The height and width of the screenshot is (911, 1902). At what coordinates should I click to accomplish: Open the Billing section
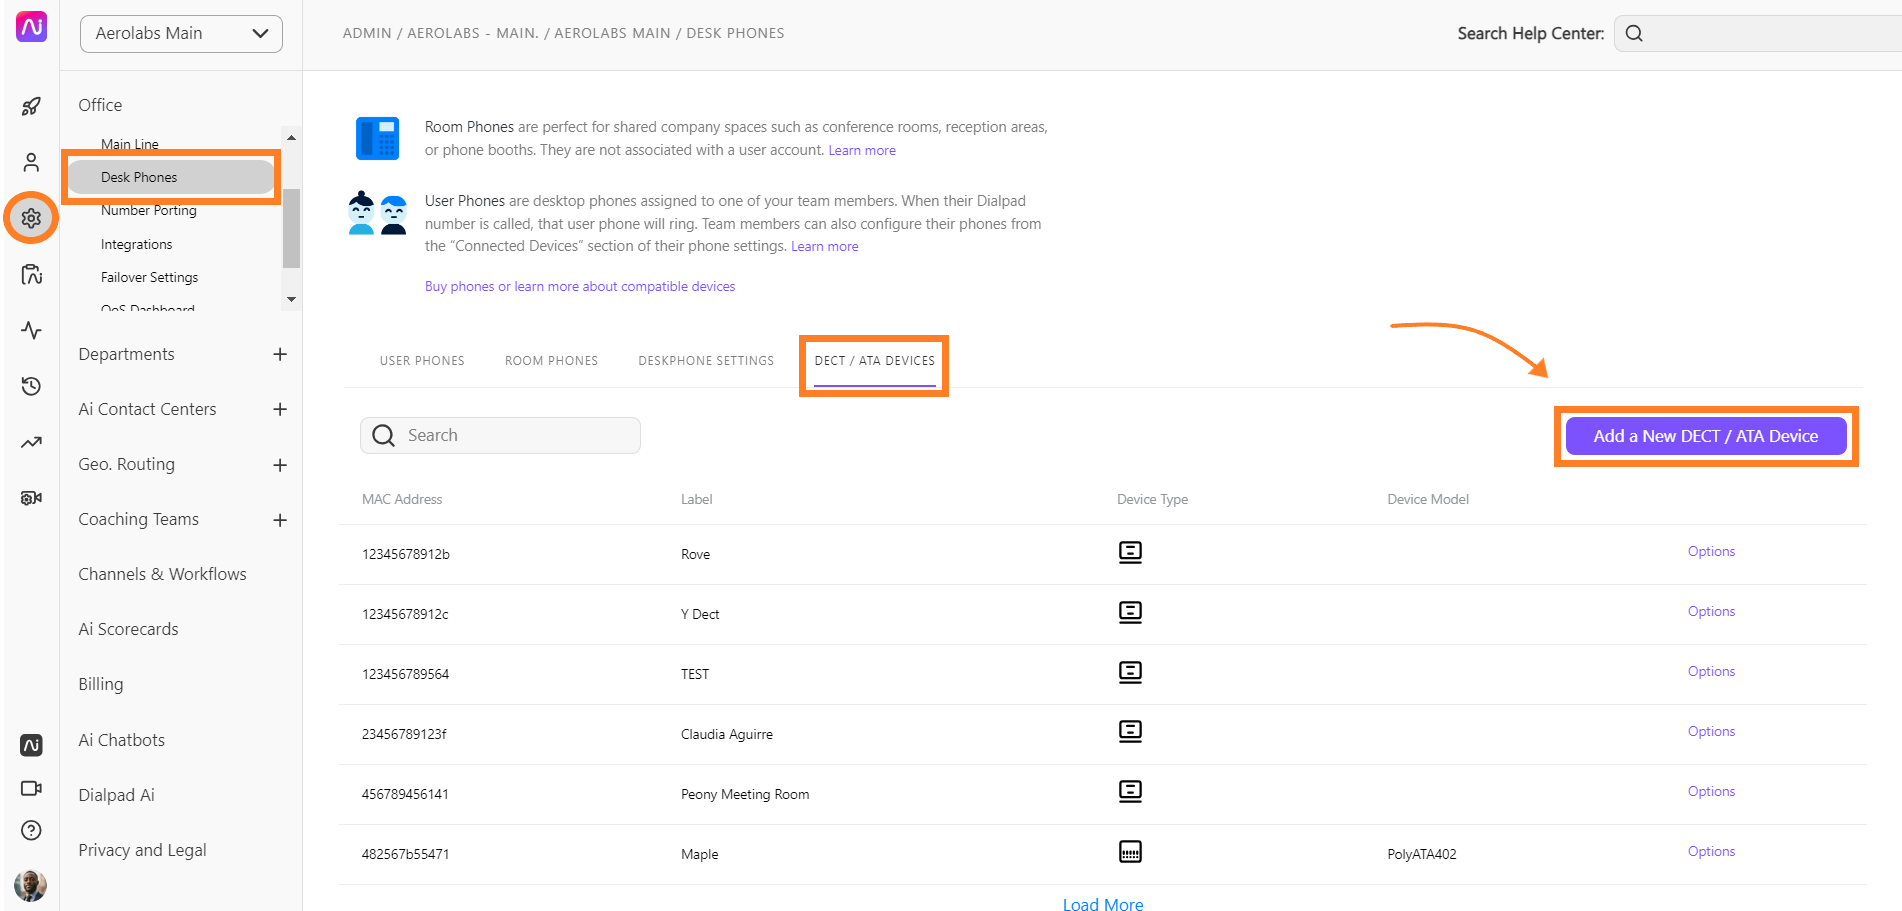101,684
